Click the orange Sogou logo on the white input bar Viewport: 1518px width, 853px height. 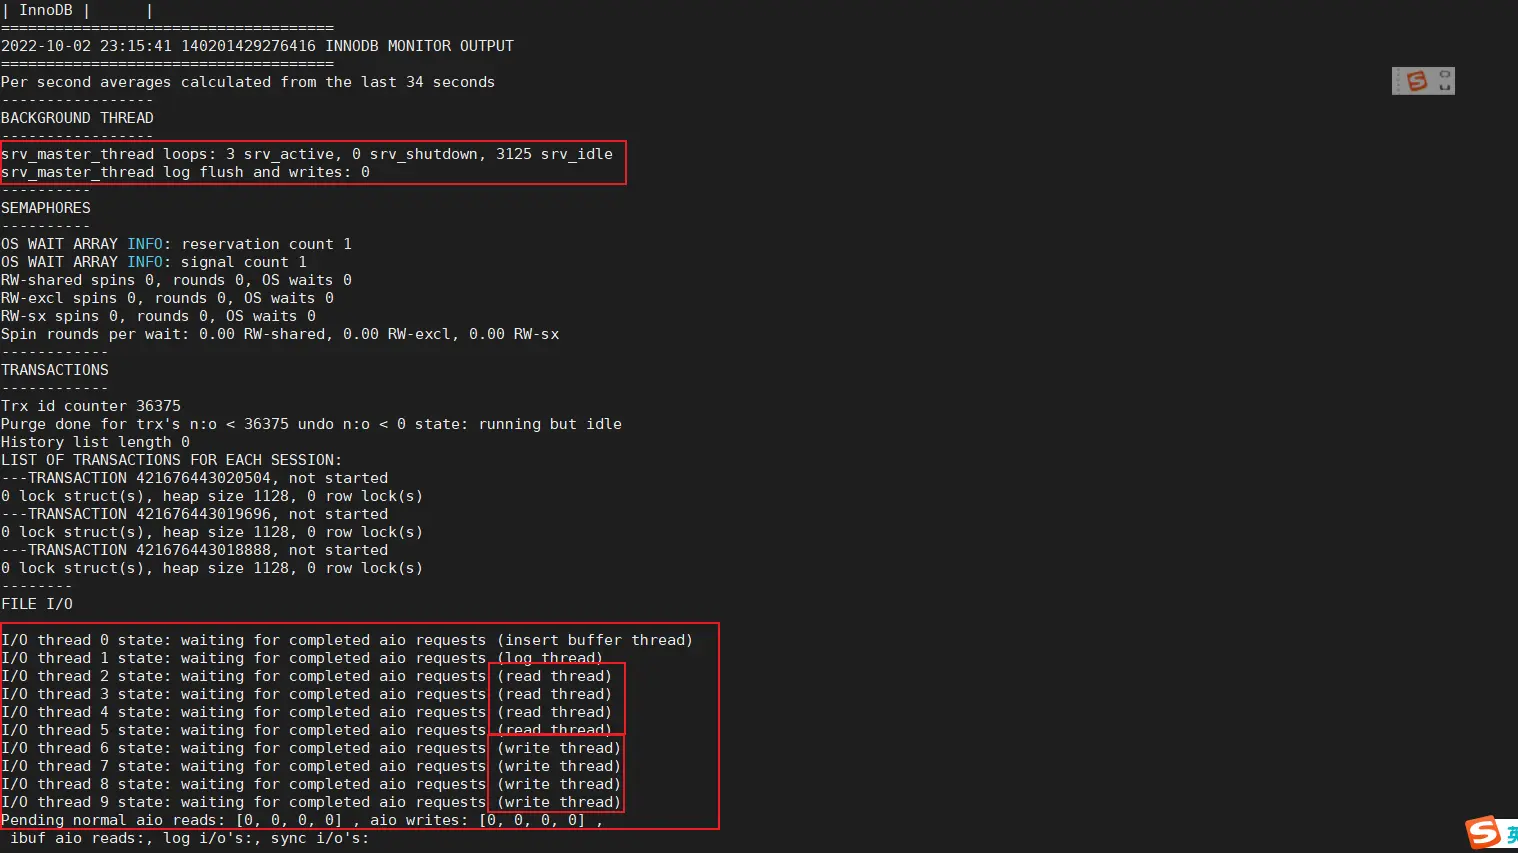click(x=1483, y=833)
